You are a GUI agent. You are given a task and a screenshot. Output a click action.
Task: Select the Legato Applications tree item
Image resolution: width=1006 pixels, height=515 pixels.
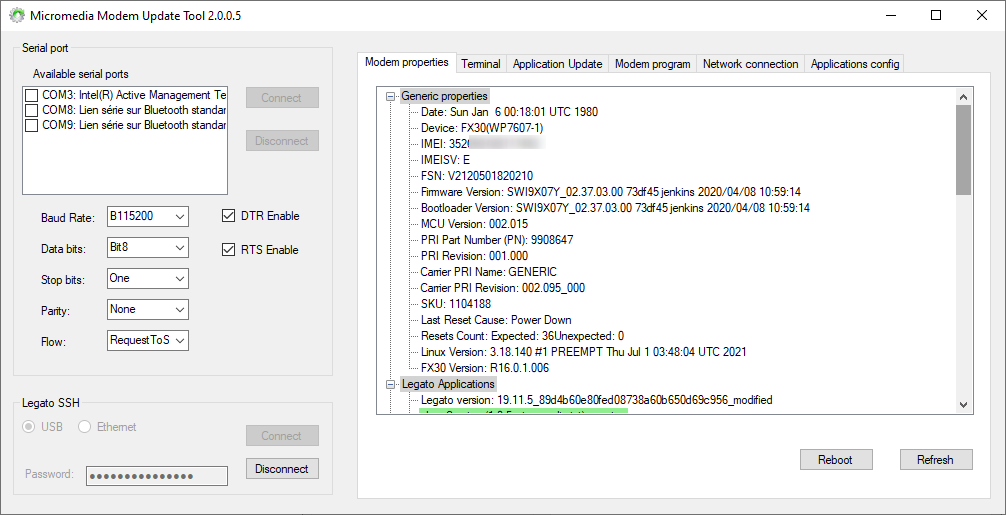(x=448, y=385)
